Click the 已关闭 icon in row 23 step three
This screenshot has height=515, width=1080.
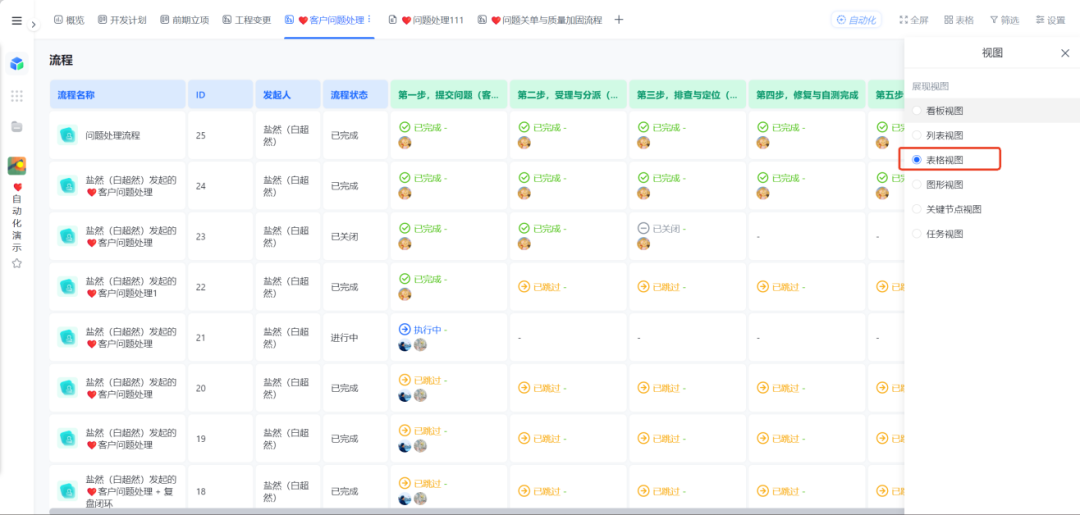pos(643,229)
